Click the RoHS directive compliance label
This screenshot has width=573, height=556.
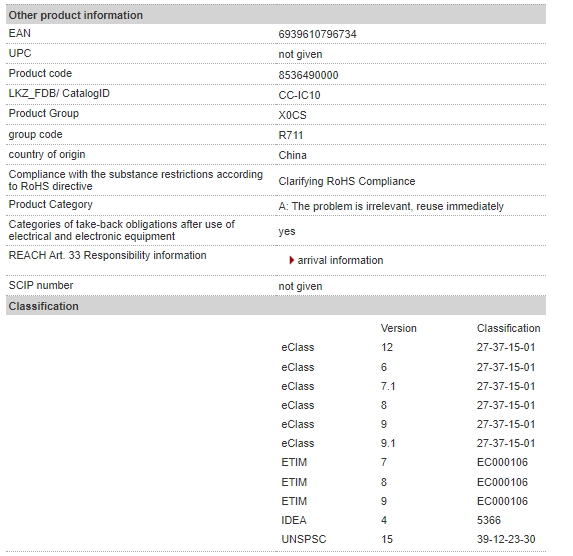click(x=136, y=180)
